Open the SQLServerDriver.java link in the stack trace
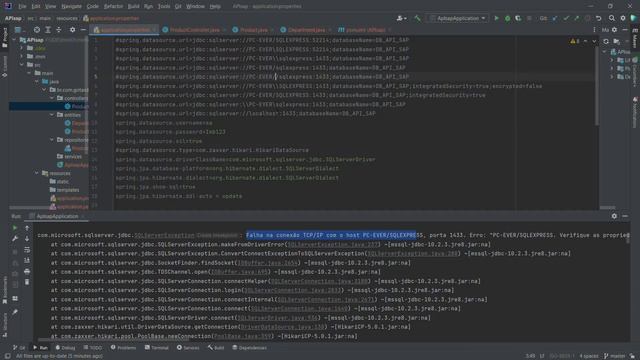The width and height of the screenshot is (640, 360). coord(277,318)
